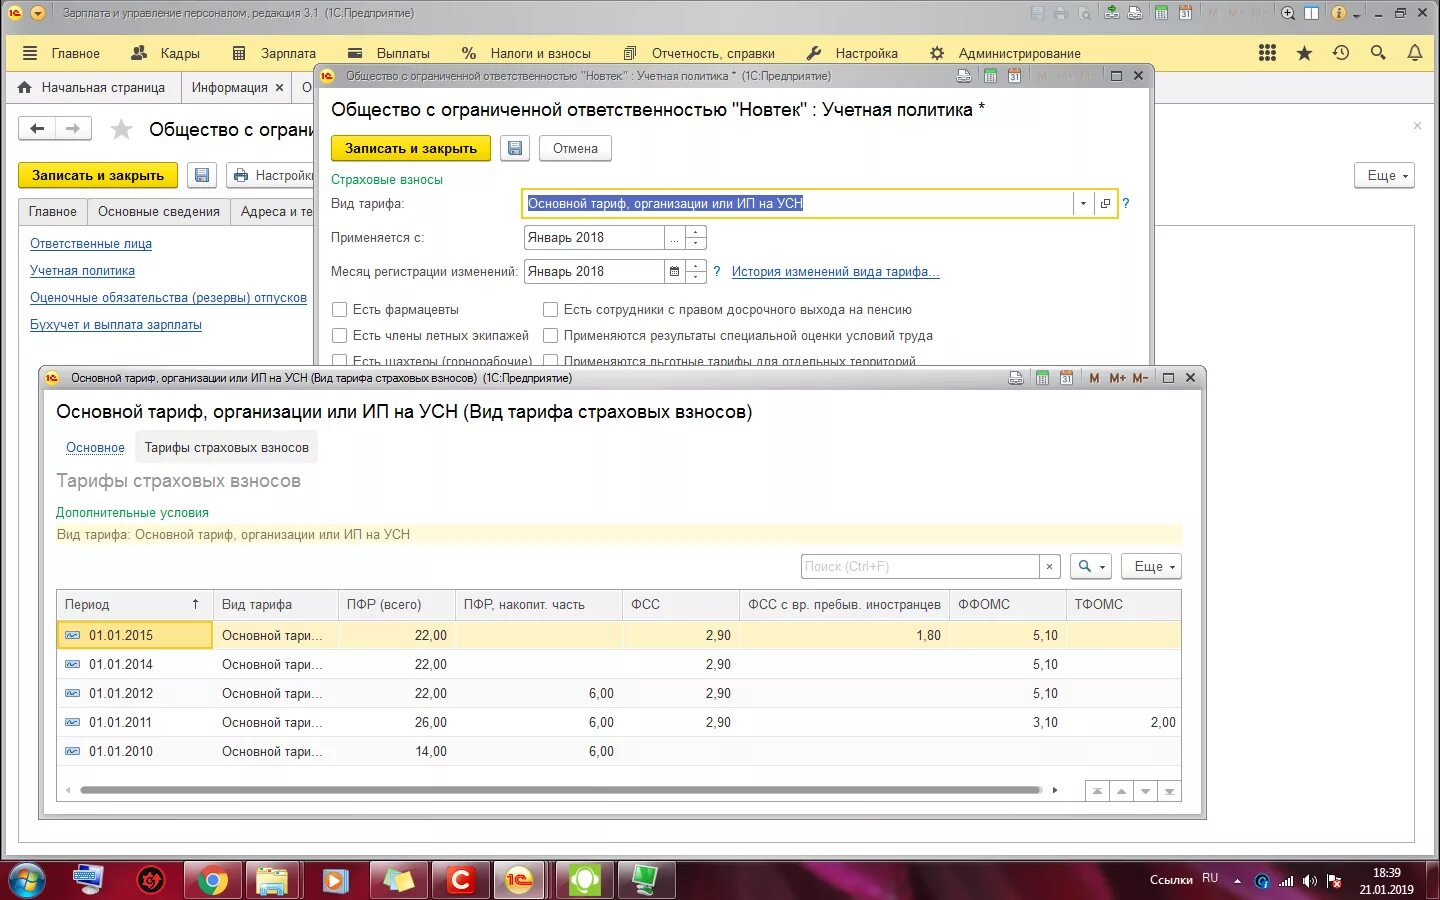Add organization form to favorites star
The height and width of the screenshot is (900, 1440).
tap(121, 129)
